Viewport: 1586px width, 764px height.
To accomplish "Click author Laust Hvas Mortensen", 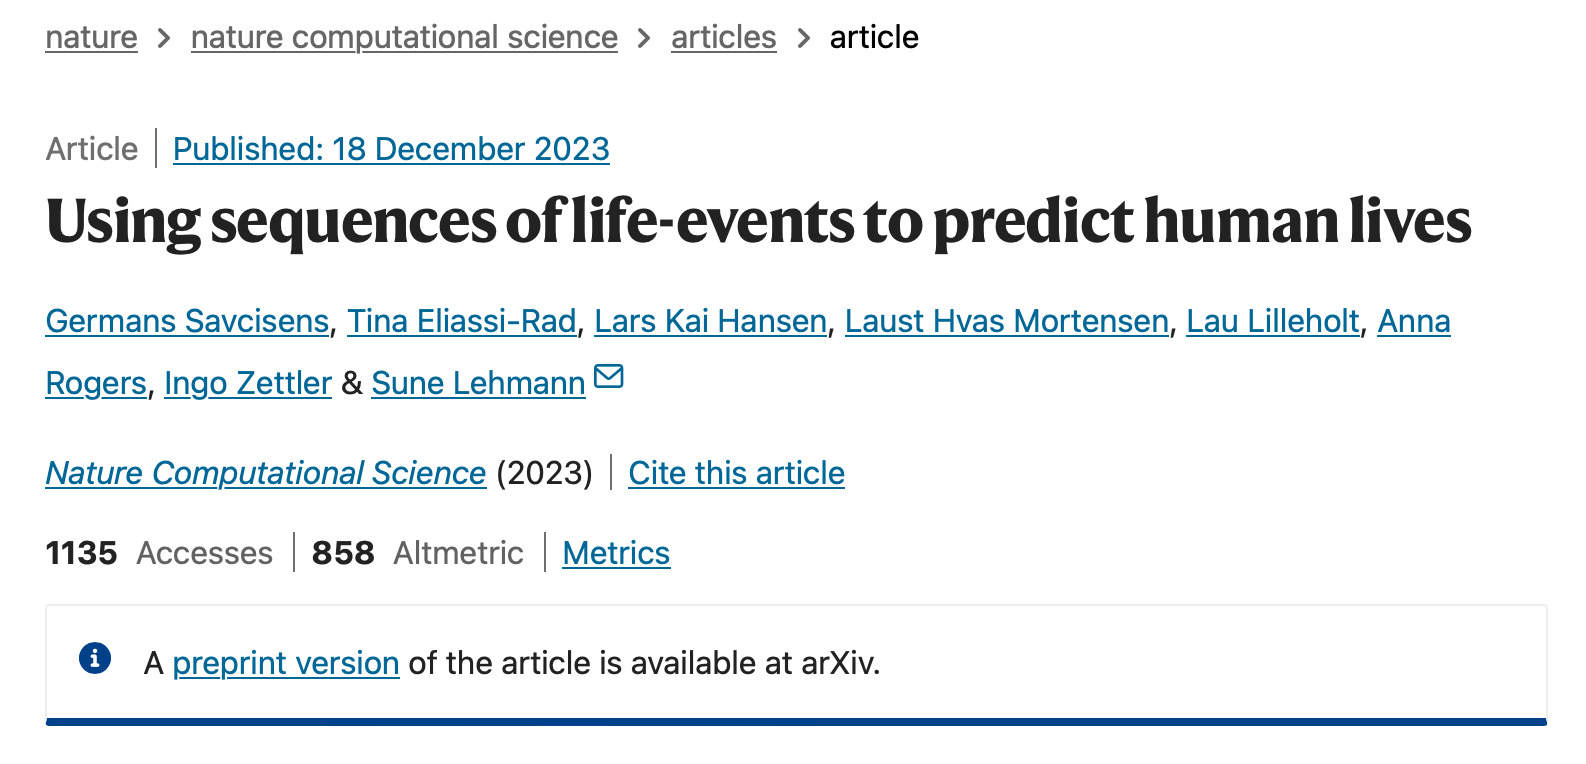I will [x=1006, y=321].
